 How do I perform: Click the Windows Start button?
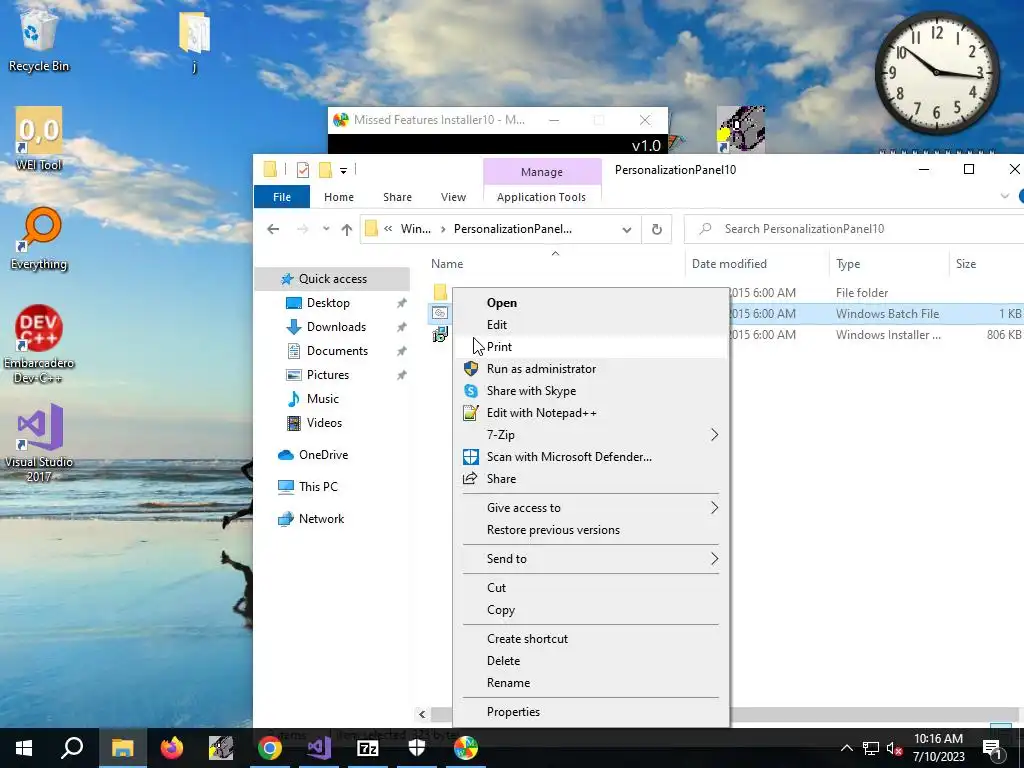(24, 748)
